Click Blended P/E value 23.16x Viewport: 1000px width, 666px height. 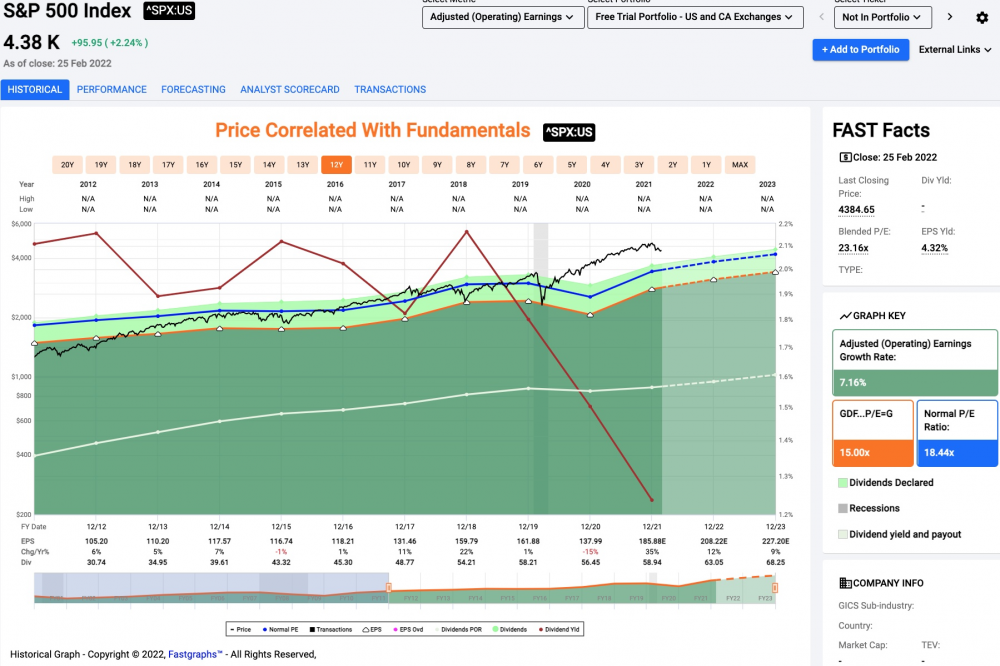853,248
